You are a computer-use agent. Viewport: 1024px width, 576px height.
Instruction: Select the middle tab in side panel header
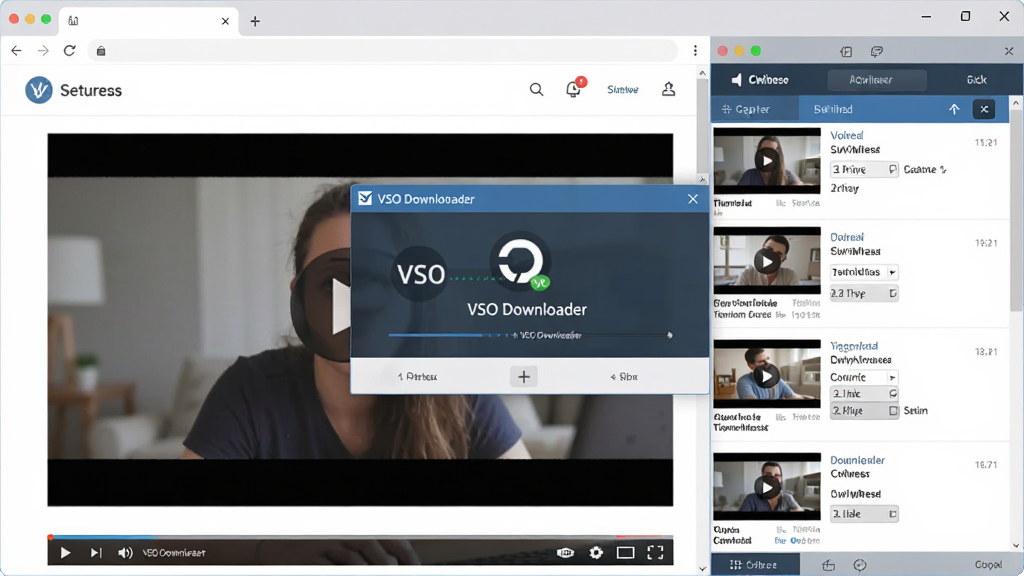876,80
